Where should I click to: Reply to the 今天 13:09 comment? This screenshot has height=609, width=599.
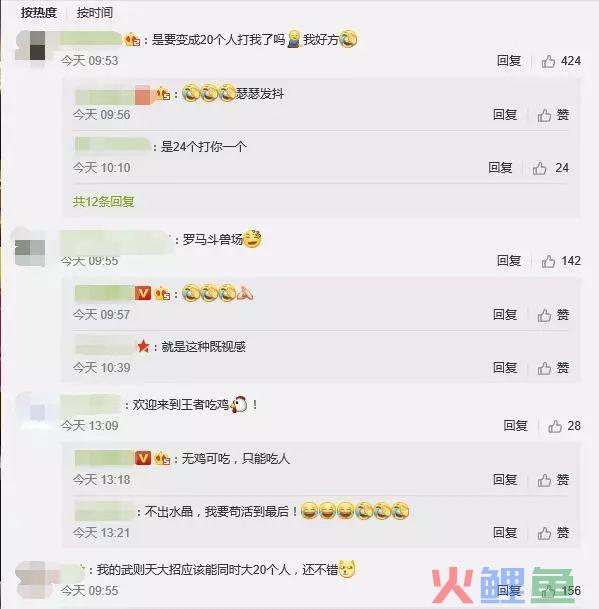click(x=515, y=426)
